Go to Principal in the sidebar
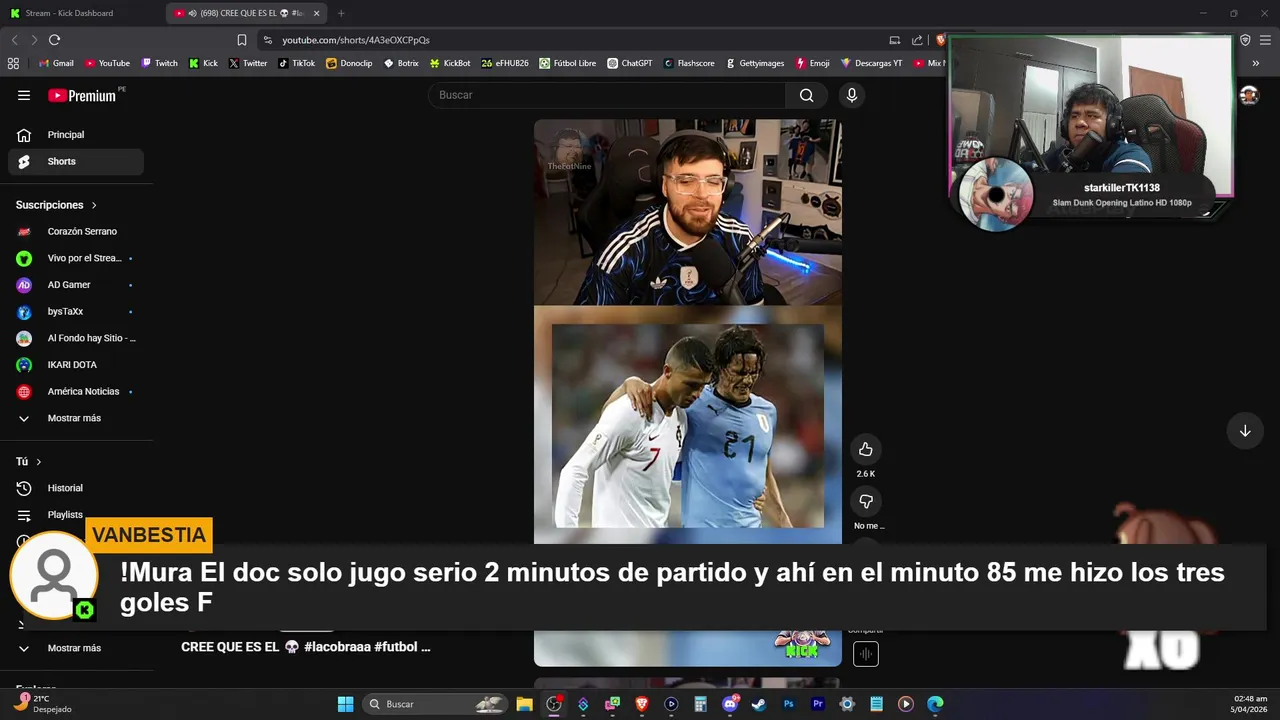Viewport: 1280px width, 720px height. pyautogui.click(x=75, y=135)
